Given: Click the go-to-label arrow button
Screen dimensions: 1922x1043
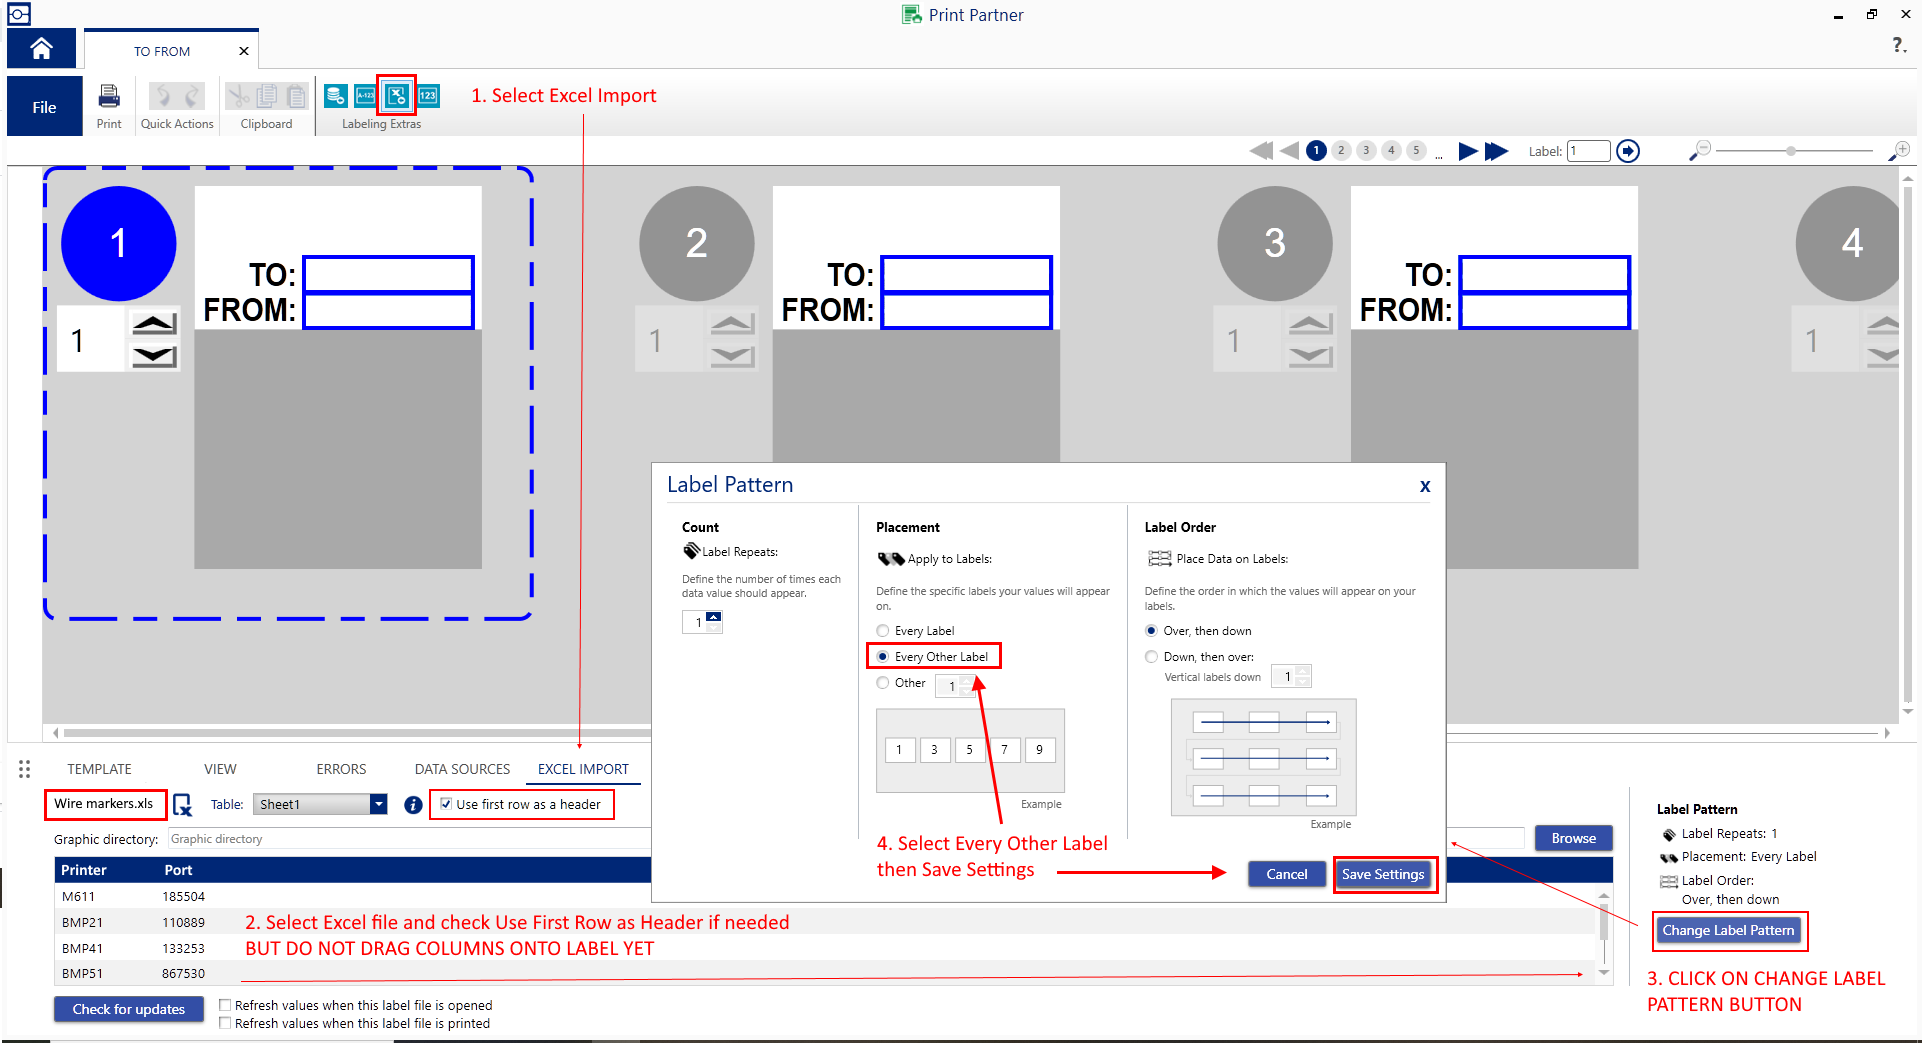Looking at the screenshot, I should tap(1628, 151).
